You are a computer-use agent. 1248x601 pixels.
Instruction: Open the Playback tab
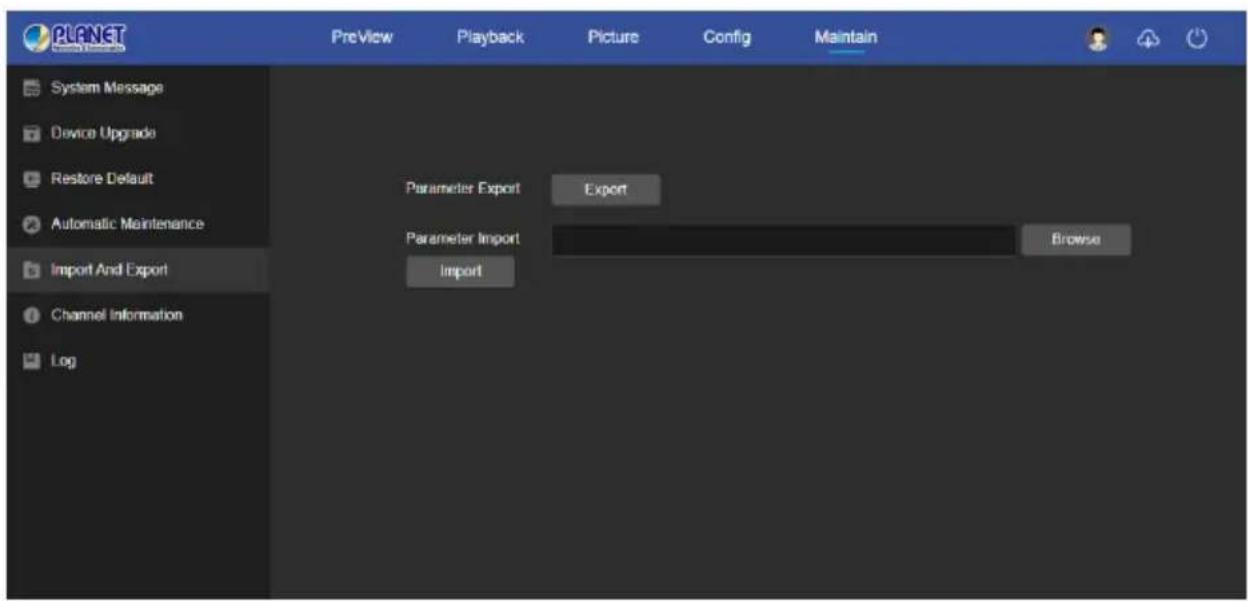490,37
